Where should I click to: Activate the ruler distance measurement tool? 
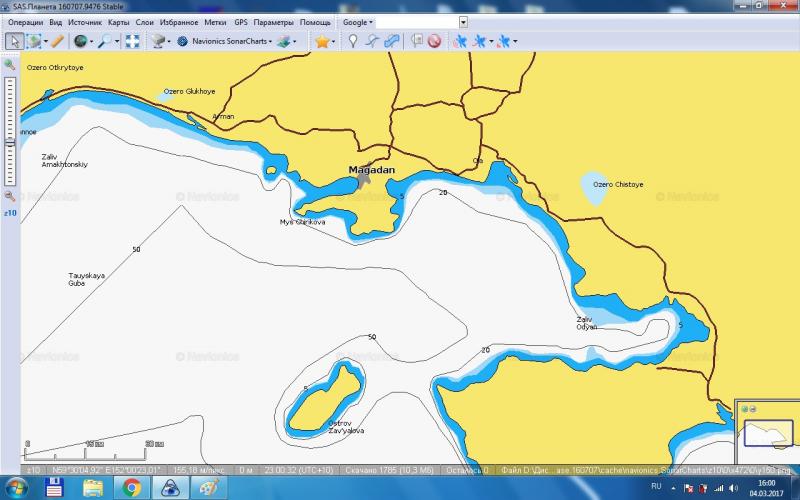[58, 41]
